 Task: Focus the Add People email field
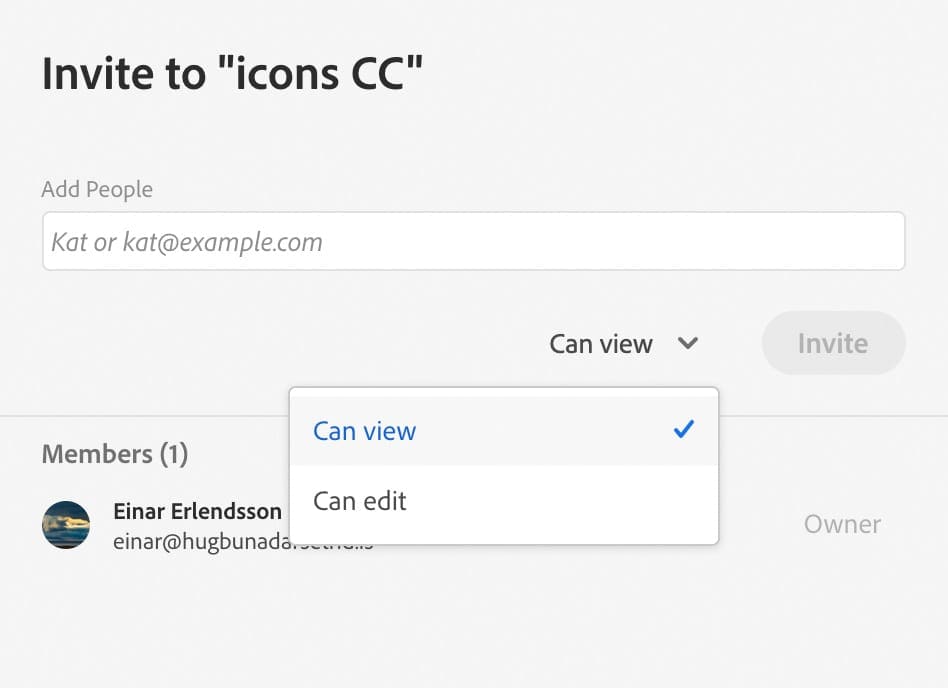click(x=473, y=241)
